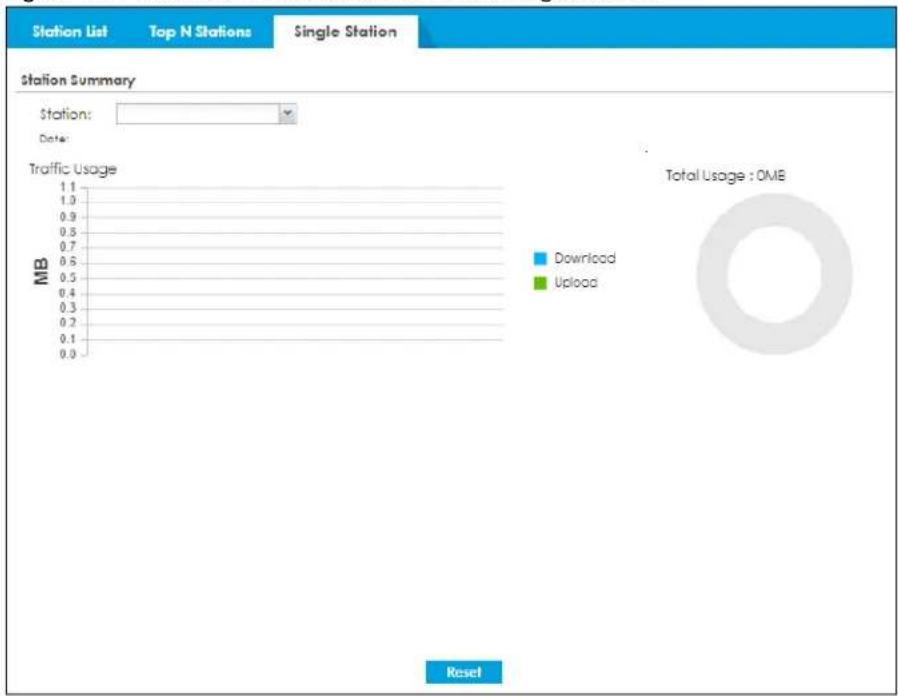Click the Traffic Usage chart title
Image resolution: width=898 pixels, height=696 pixels.
coord(73,169)
